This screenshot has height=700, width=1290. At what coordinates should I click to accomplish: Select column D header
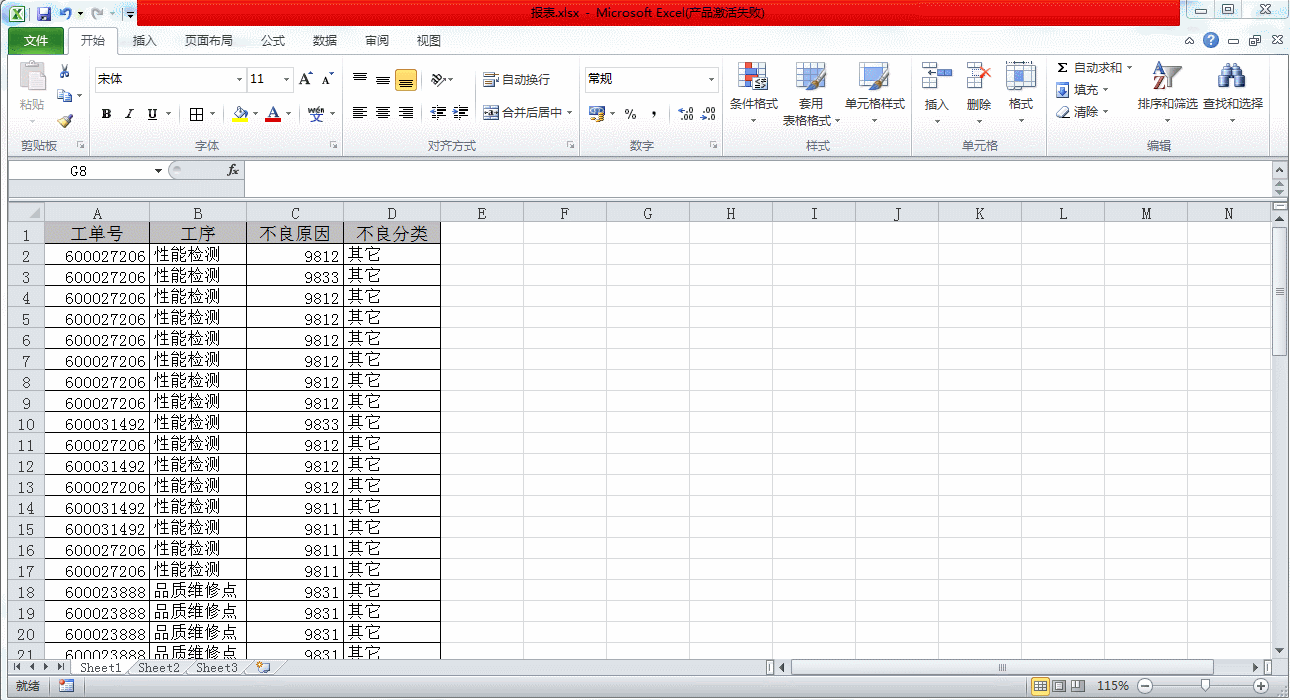[x=392, y=213]
